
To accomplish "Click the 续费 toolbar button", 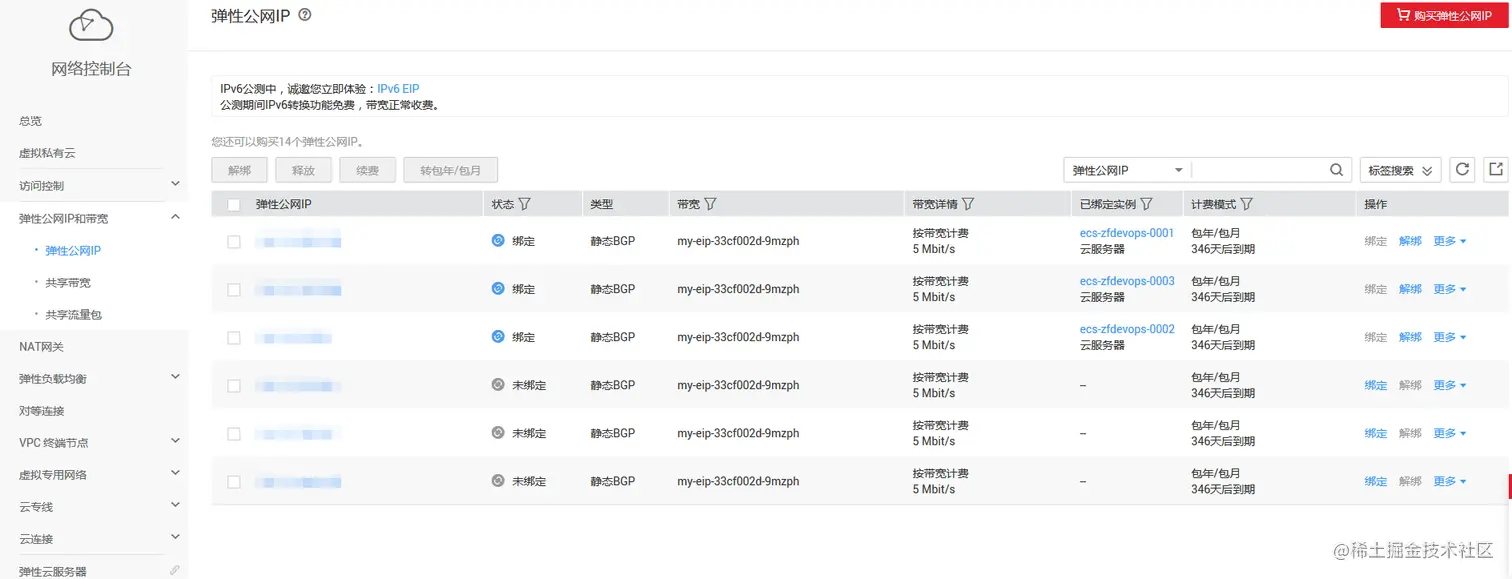I will coord(368,170).
